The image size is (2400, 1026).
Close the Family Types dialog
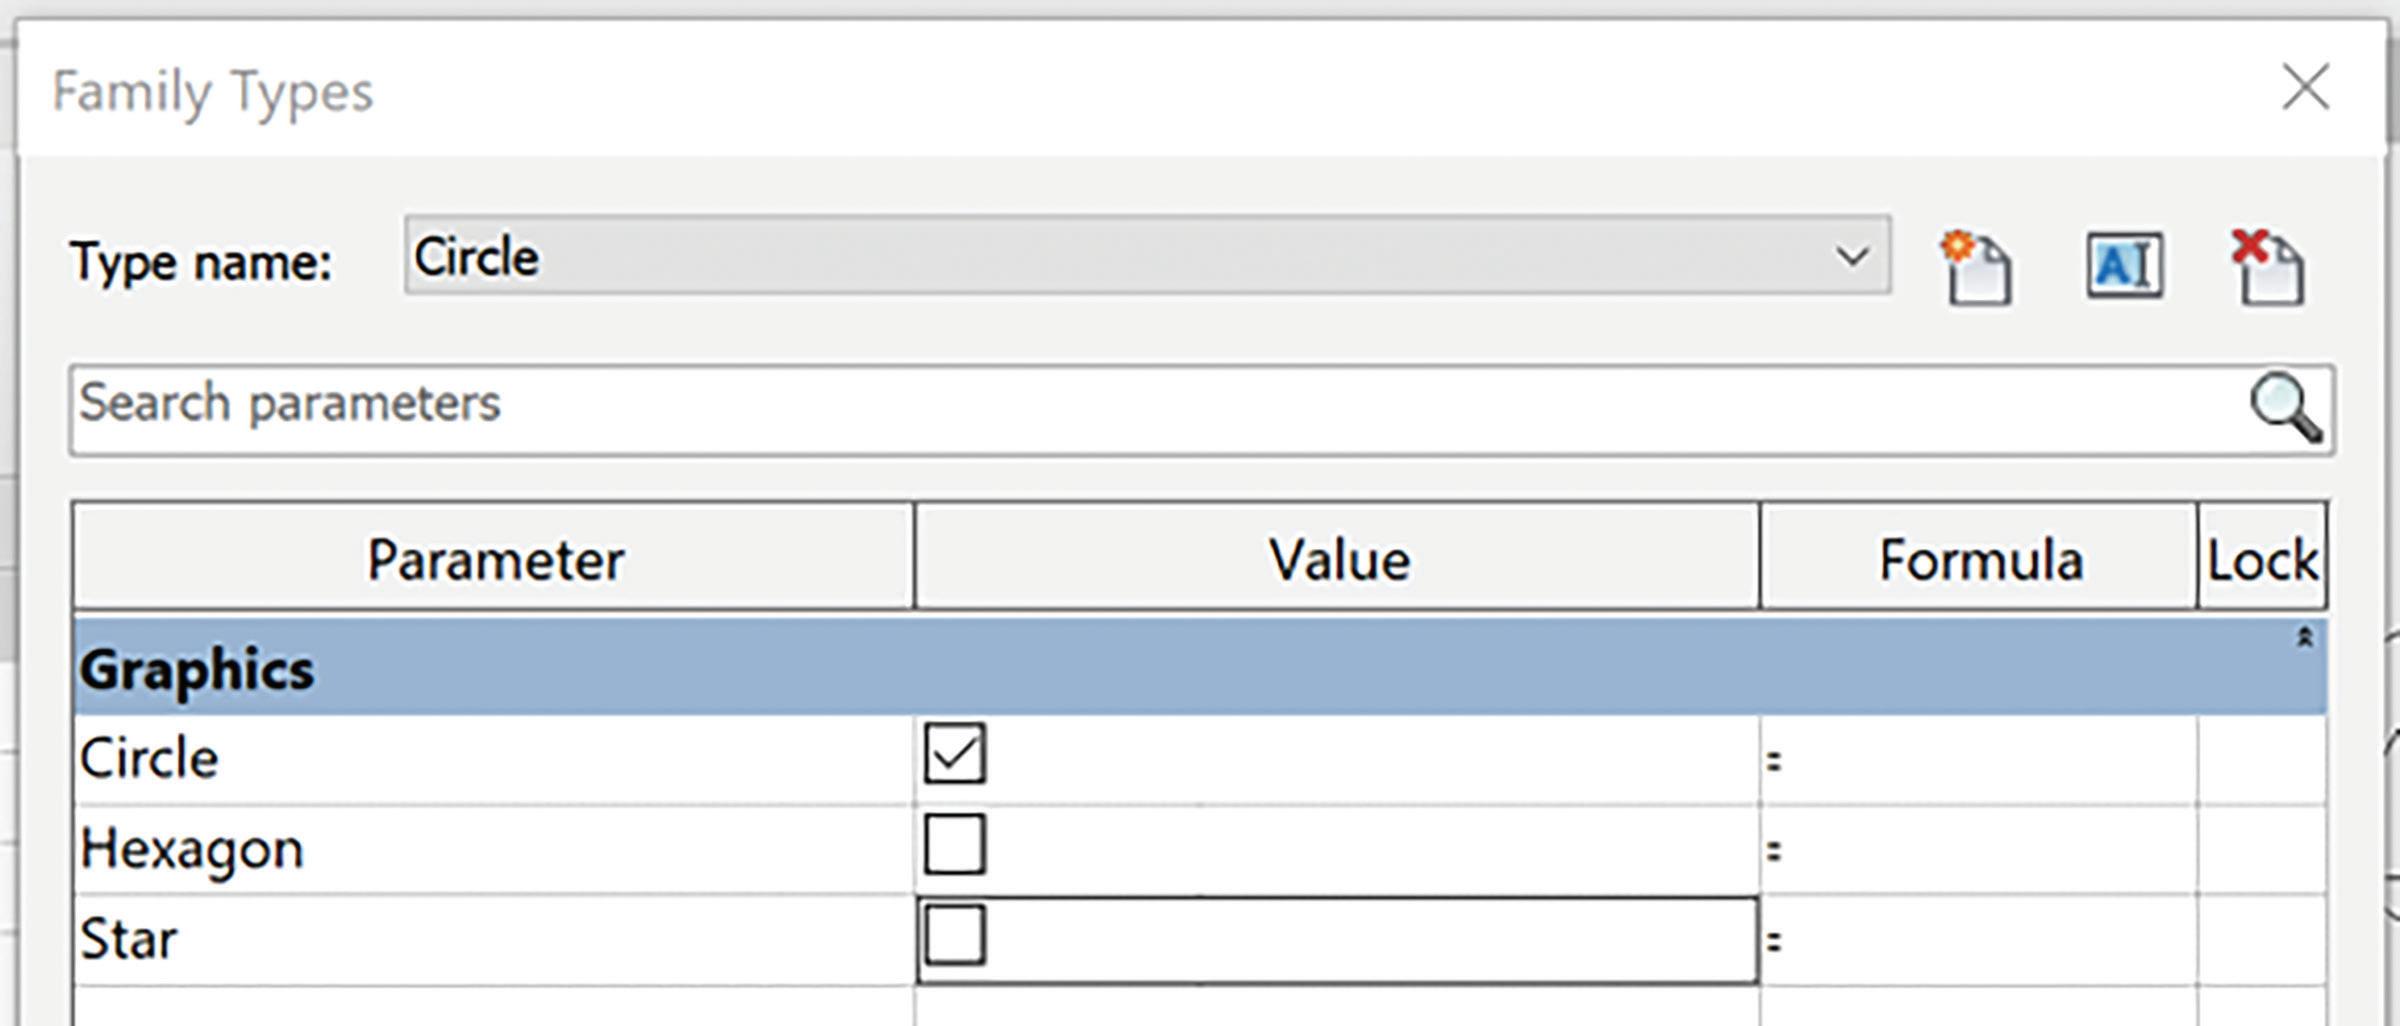(x=2306, y=88)
